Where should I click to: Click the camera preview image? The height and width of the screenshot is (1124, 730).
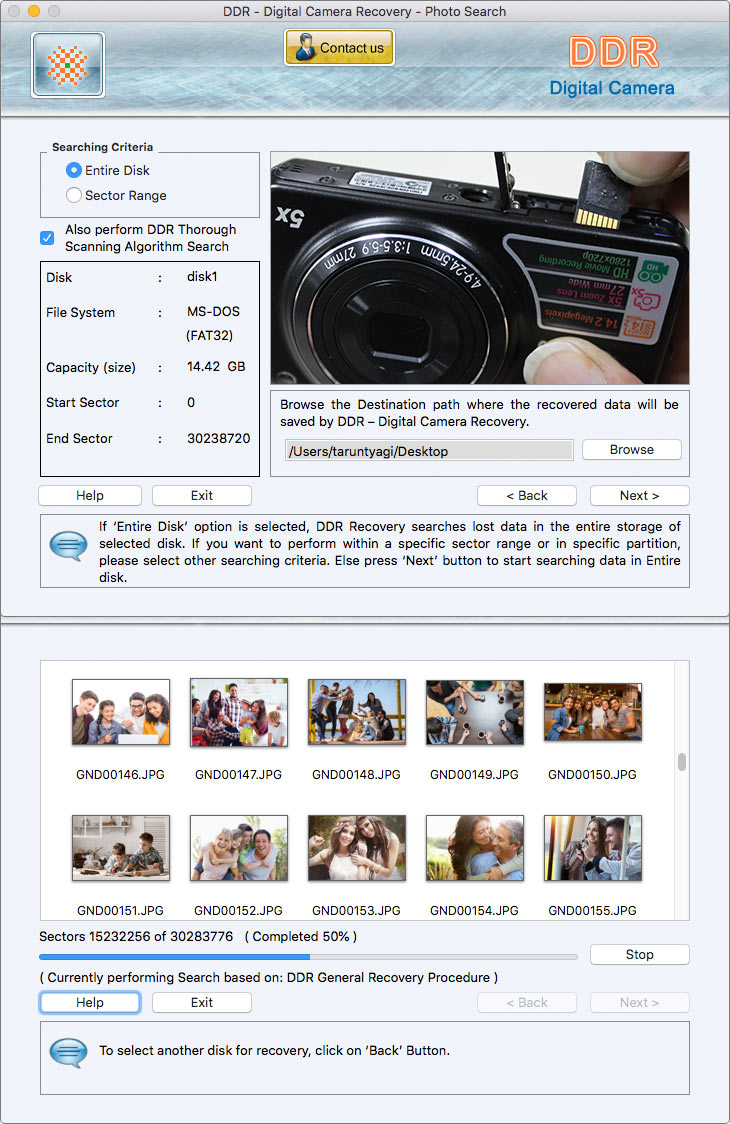(x=480, y=267)
